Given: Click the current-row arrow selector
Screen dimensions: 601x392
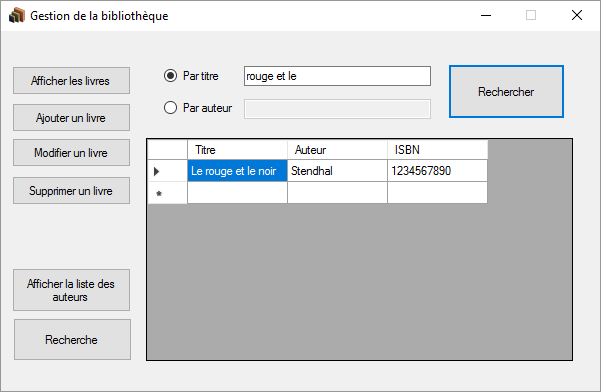Looking at the screenshot, I should coord(167,171).
